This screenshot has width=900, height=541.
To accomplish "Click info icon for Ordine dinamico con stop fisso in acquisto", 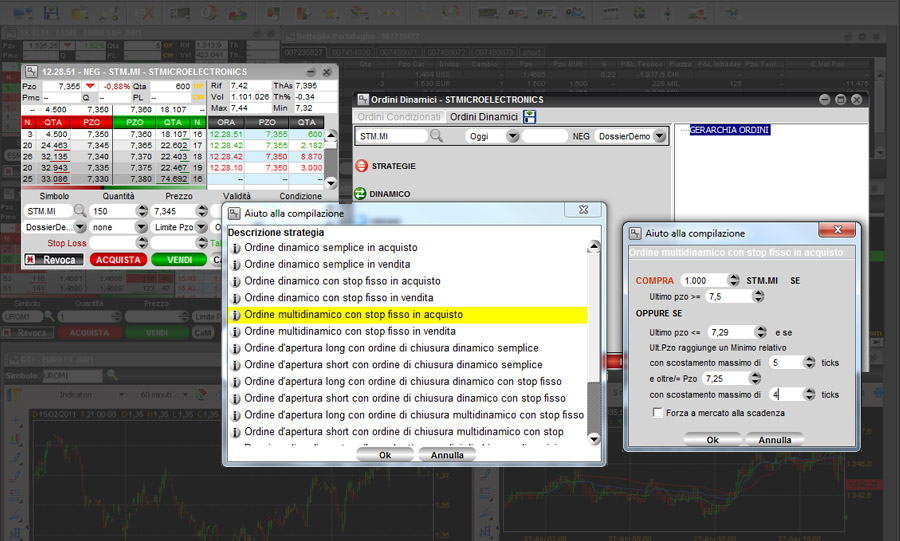I will (235, 282).
